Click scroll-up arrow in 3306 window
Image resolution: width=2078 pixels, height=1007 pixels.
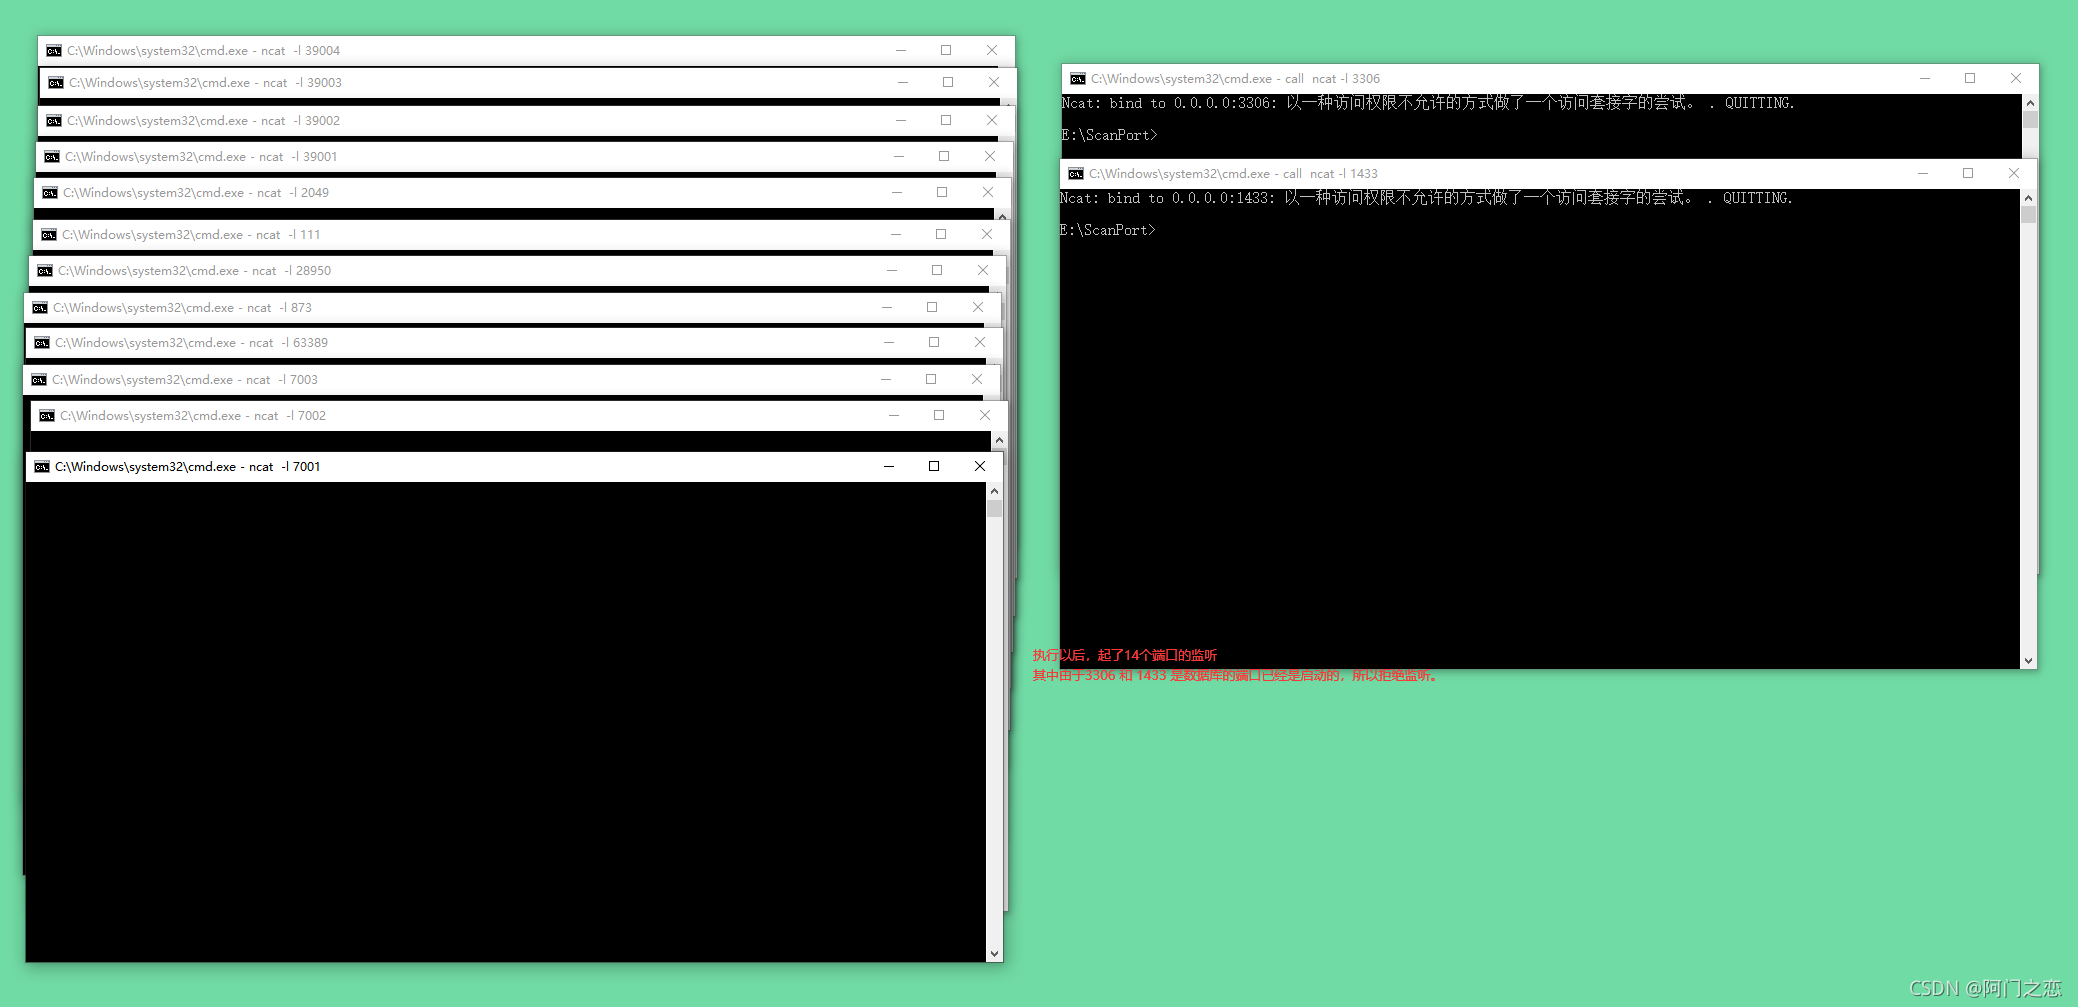point(2030,103)
